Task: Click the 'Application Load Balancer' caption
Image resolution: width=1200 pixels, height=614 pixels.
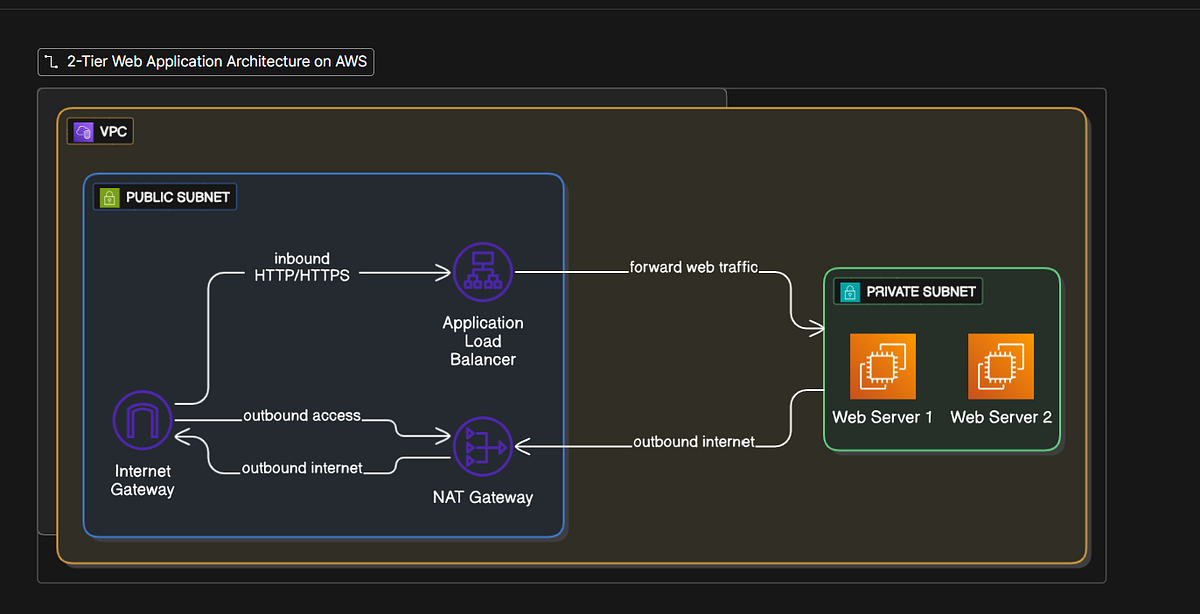Action: point(483,341)
